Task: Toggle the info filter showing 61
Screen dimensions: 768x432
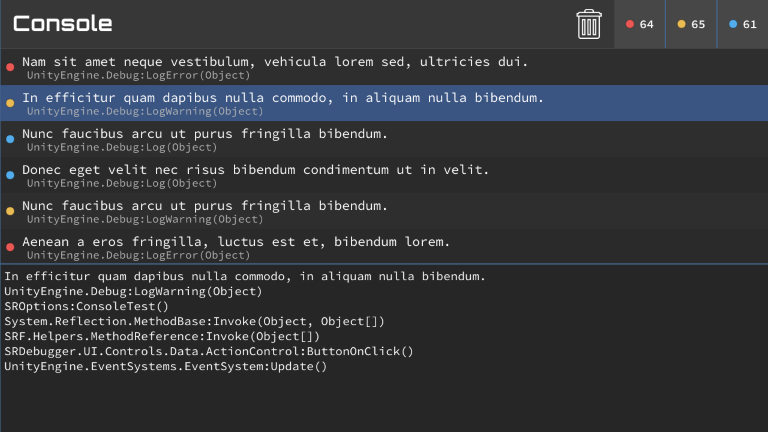Action: pyautogui.click(x=743, y=24)
